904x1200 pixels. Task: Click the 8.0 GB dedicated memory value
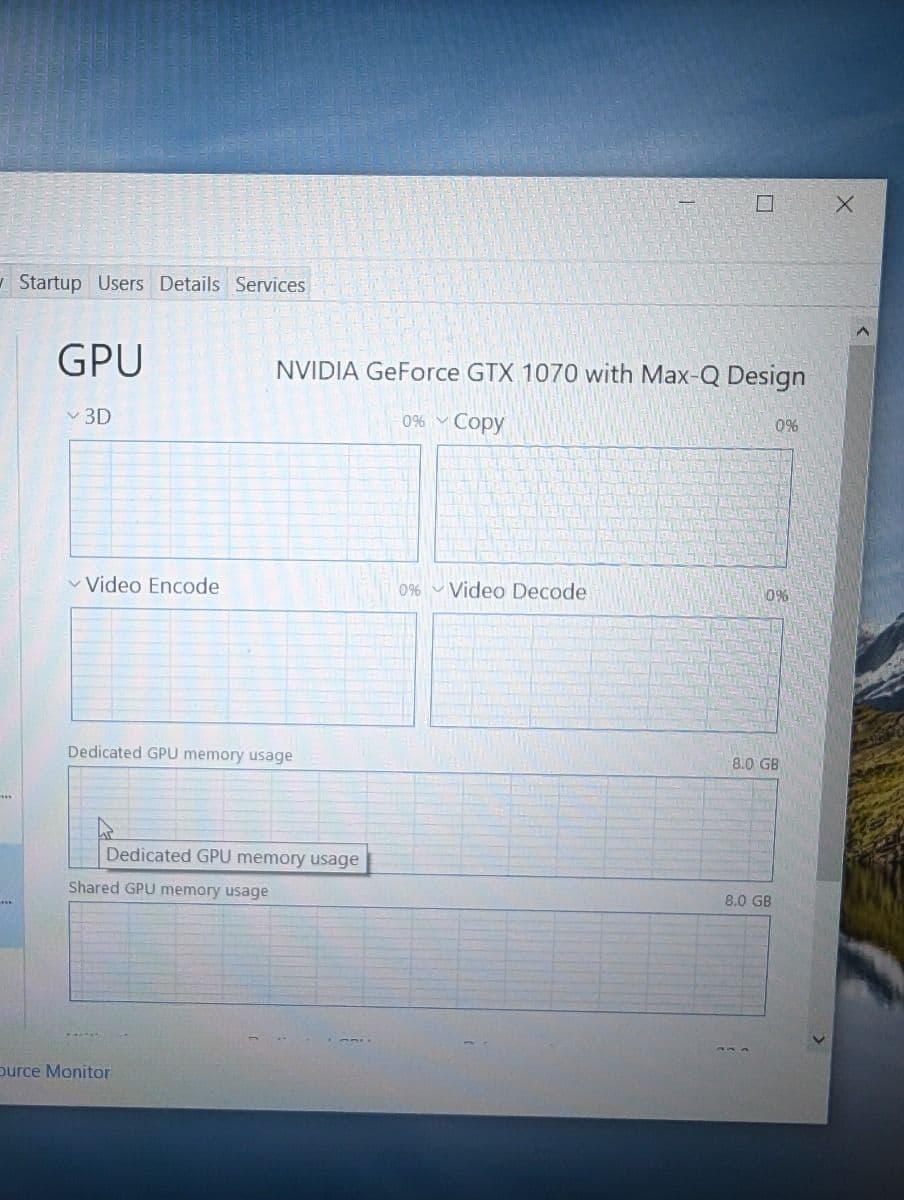pos(755,764)
